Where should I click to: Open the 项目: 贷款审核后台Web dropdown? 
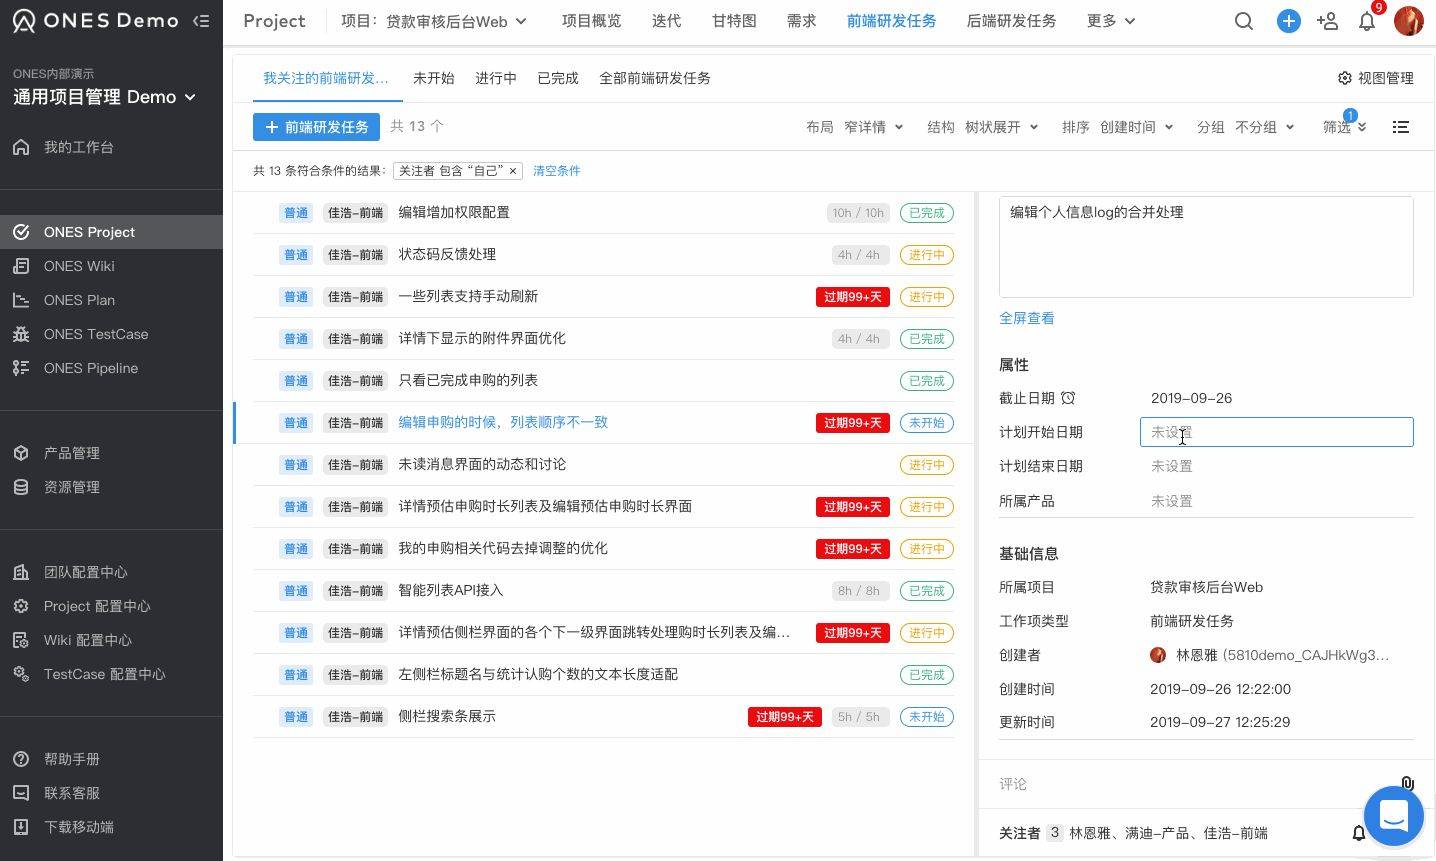coord(434,21)
